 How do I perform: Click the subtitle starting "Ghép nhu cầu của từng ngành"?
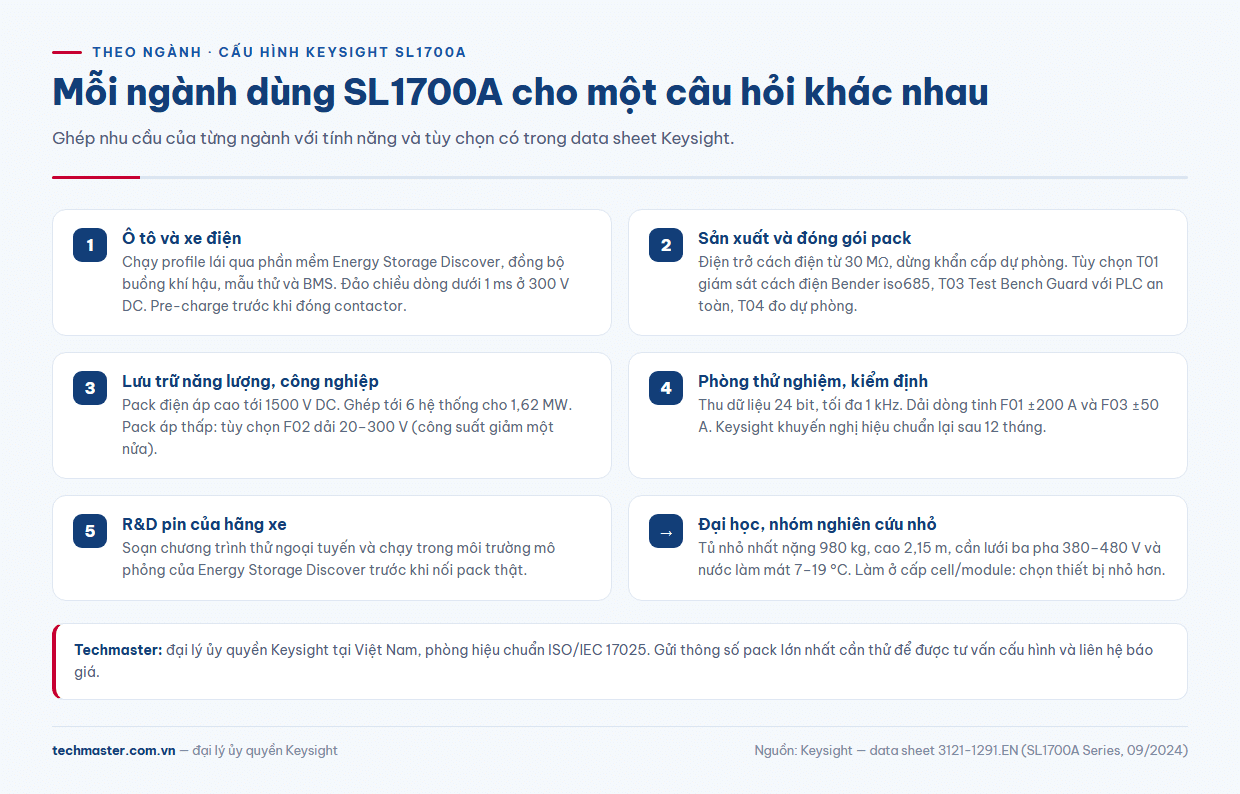tap(393, 138)
